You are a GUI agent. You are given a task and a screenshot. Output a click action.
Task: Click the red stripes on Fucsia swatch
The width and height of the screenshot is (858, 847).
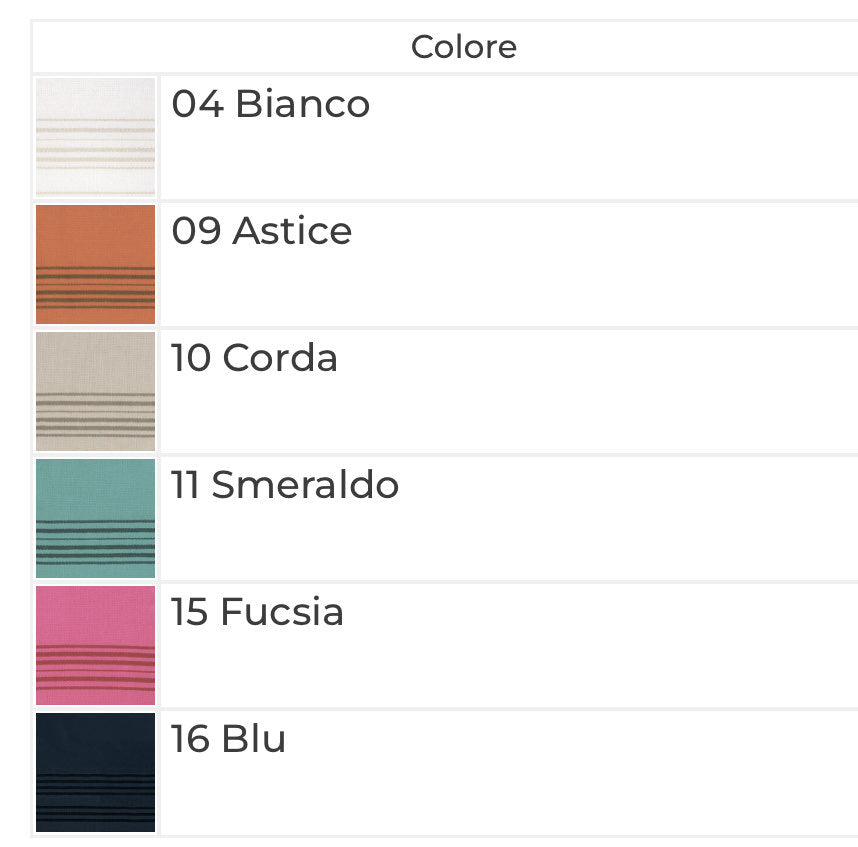pyautogui.click(x=96, y=668)
